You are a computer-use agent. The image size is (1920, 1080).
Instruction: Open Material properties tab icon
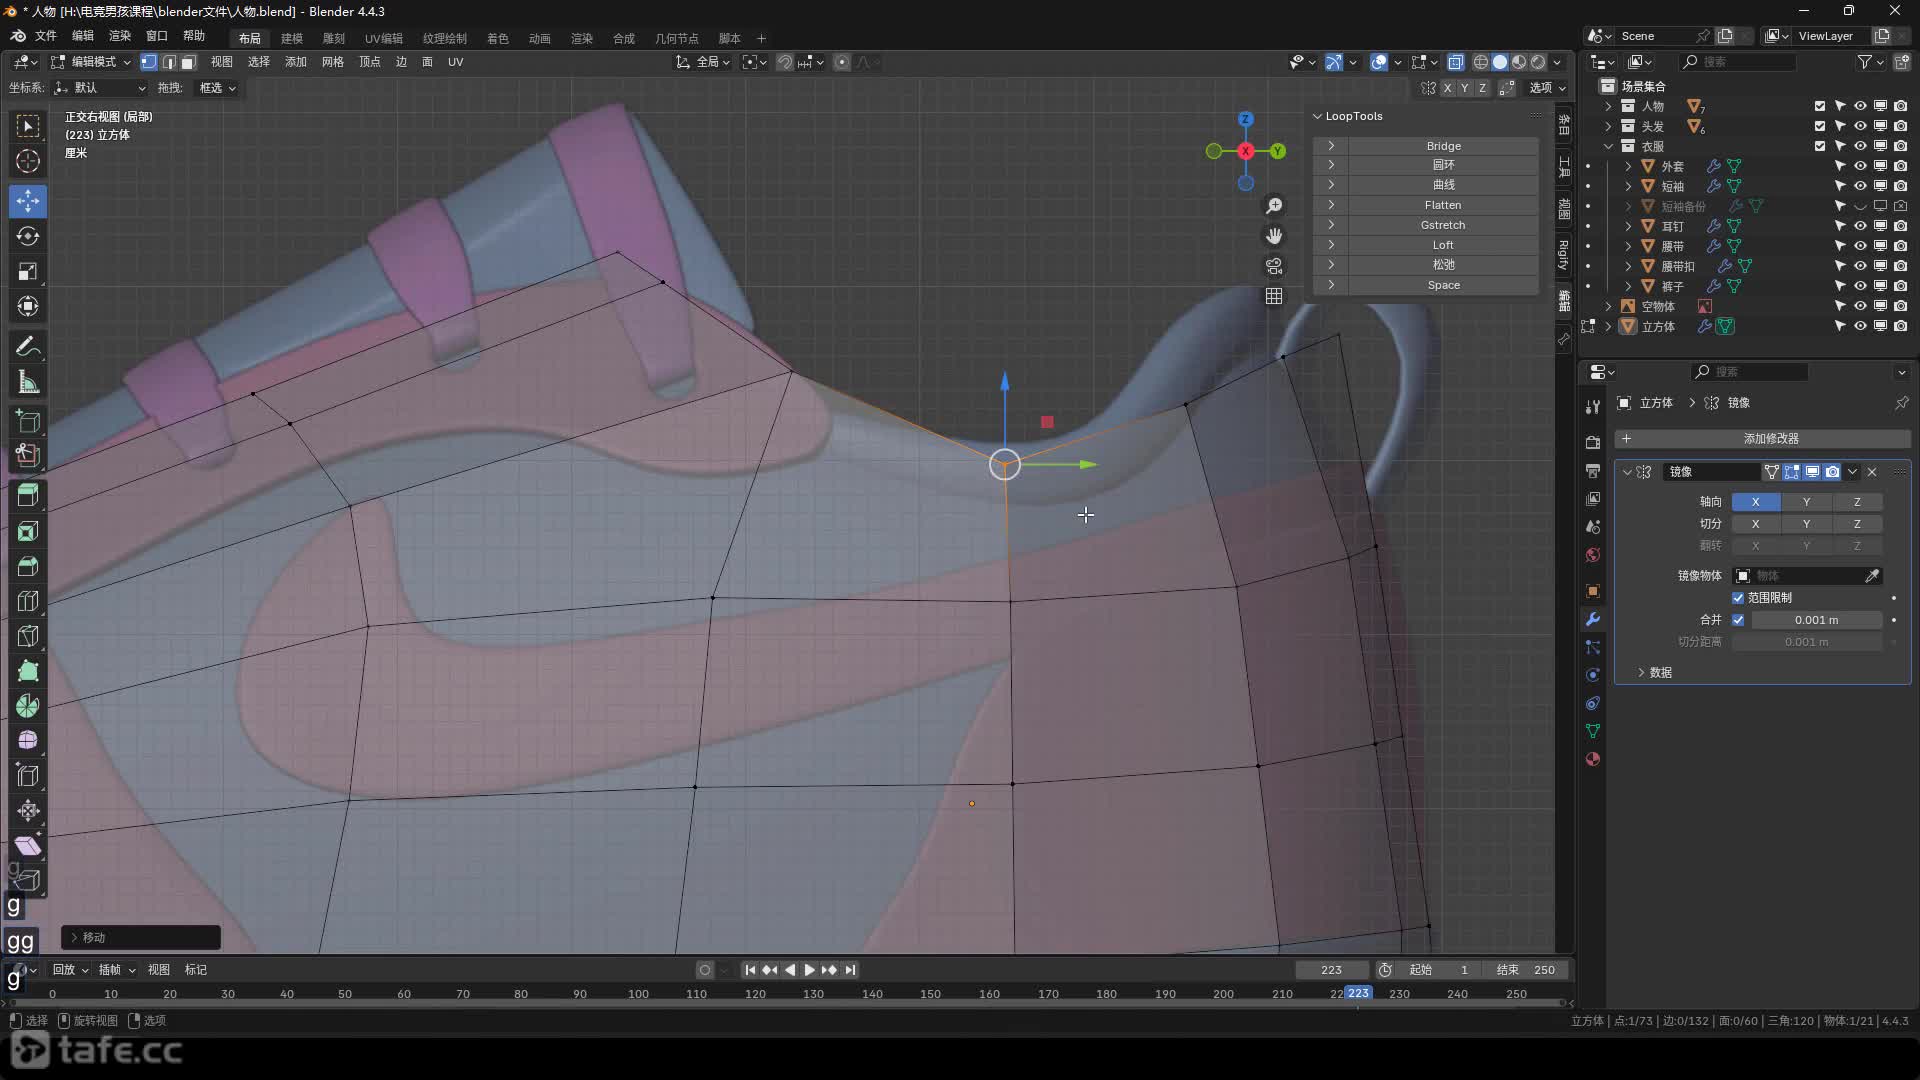click(1593, 759)
